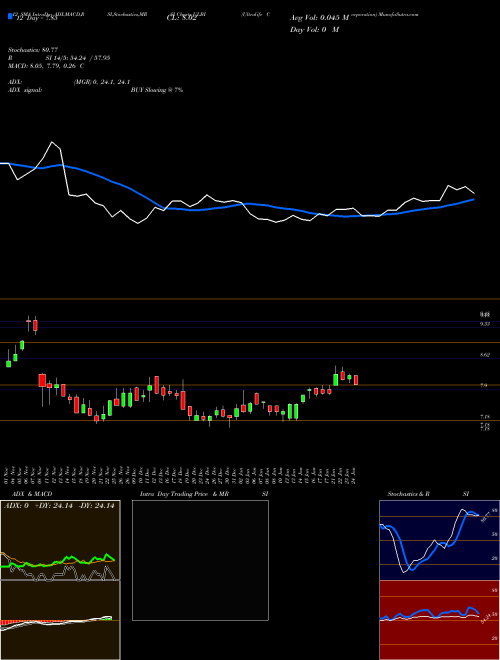Click 'ADX: 0 +DY: 24.14 -DY: 24.14' header
The height and width of the screenshot is (660, 500).
click(x=59, y=506)
